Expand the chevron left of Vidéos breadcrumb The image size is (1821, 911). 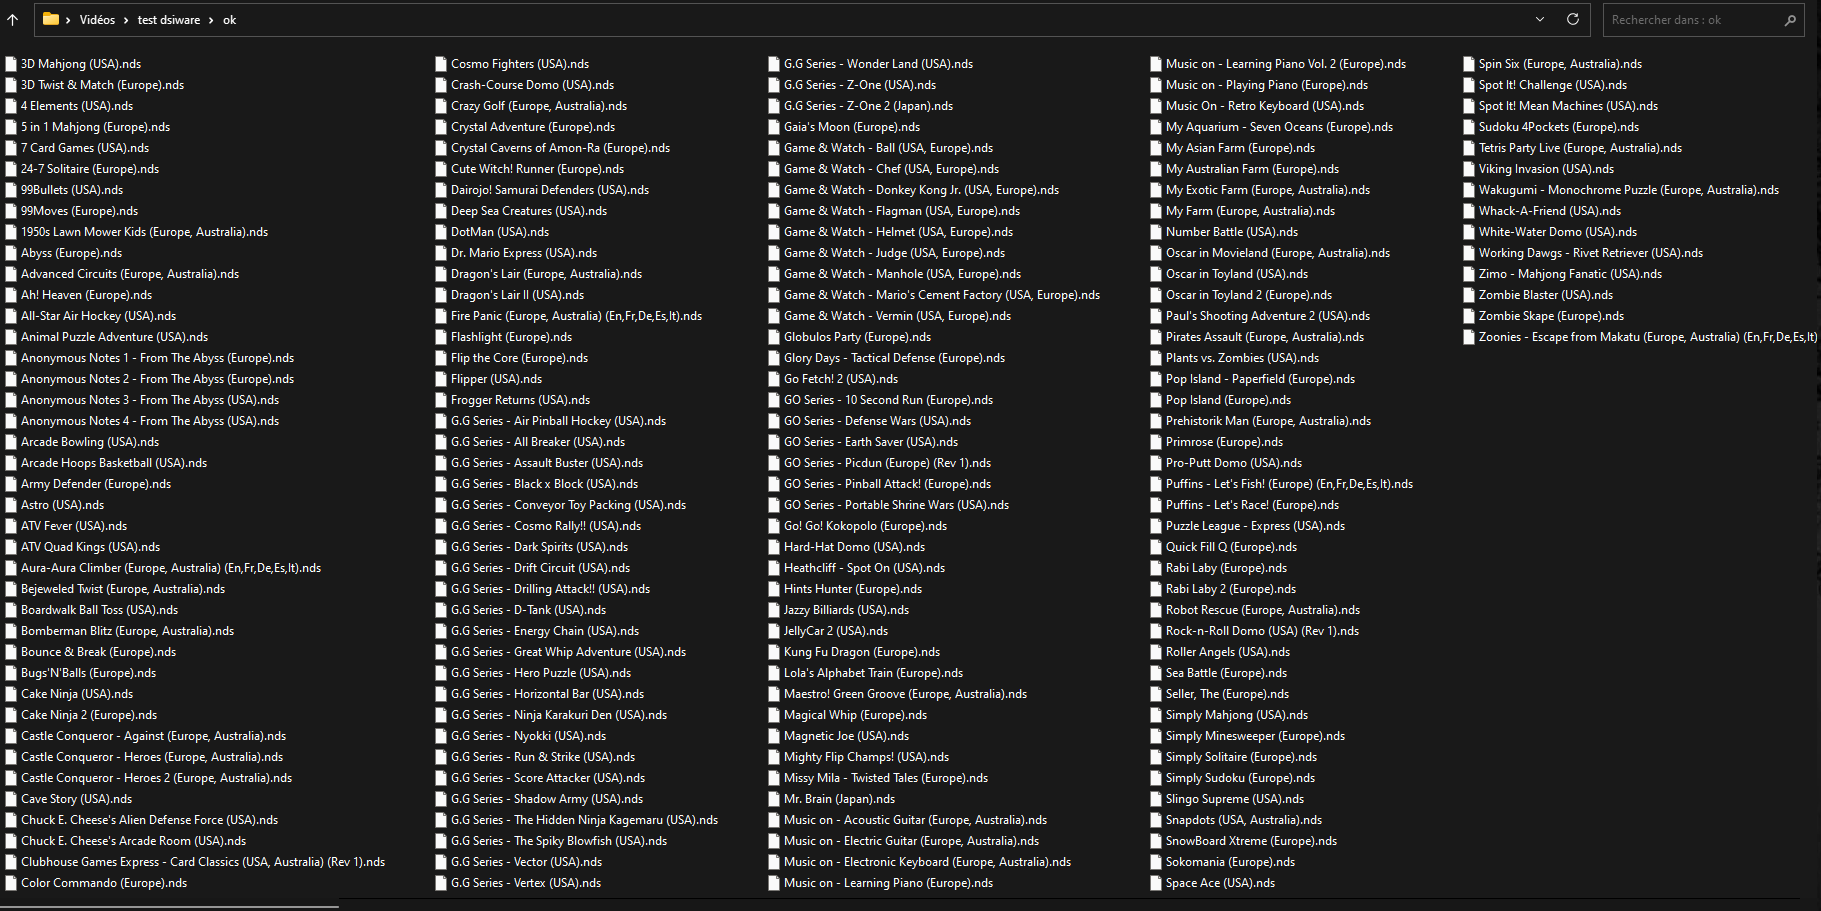click(x=68, y=20)
